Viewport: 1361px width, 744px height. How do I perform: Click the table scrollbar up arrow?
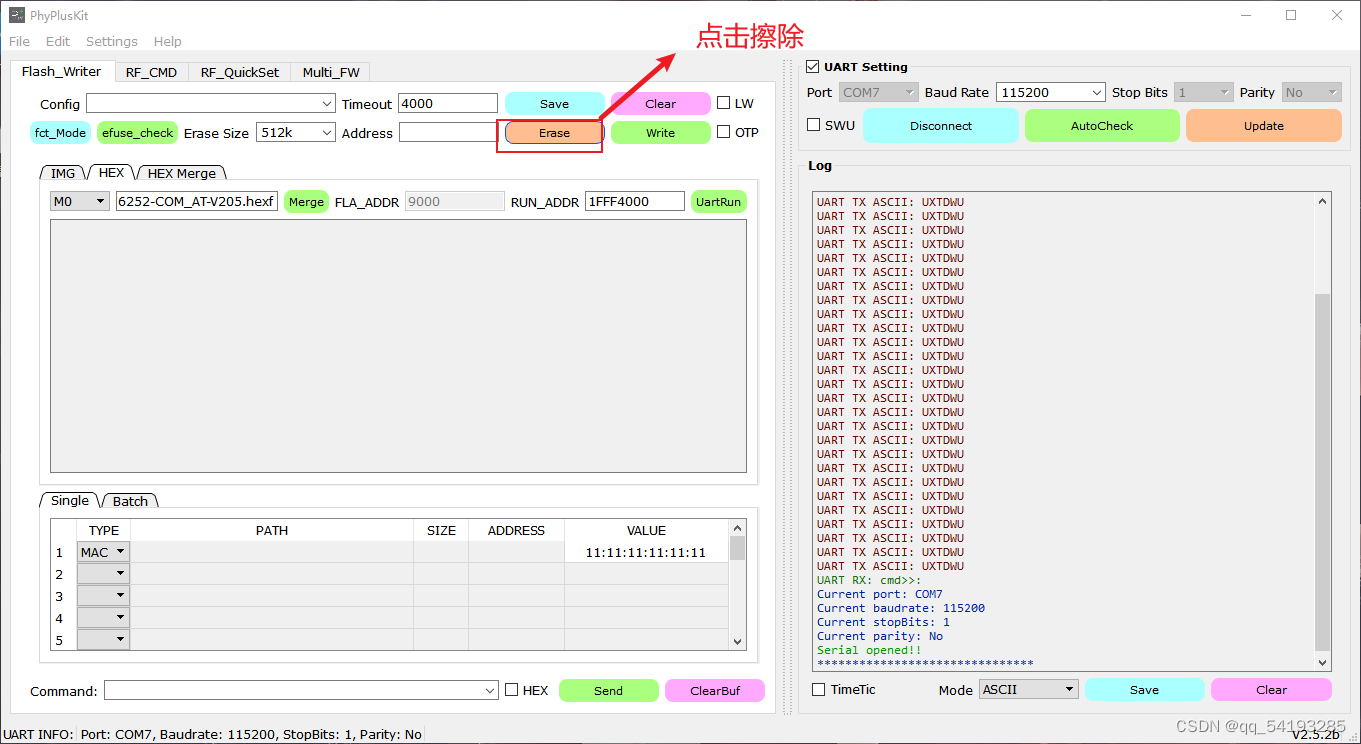(738, 528)
